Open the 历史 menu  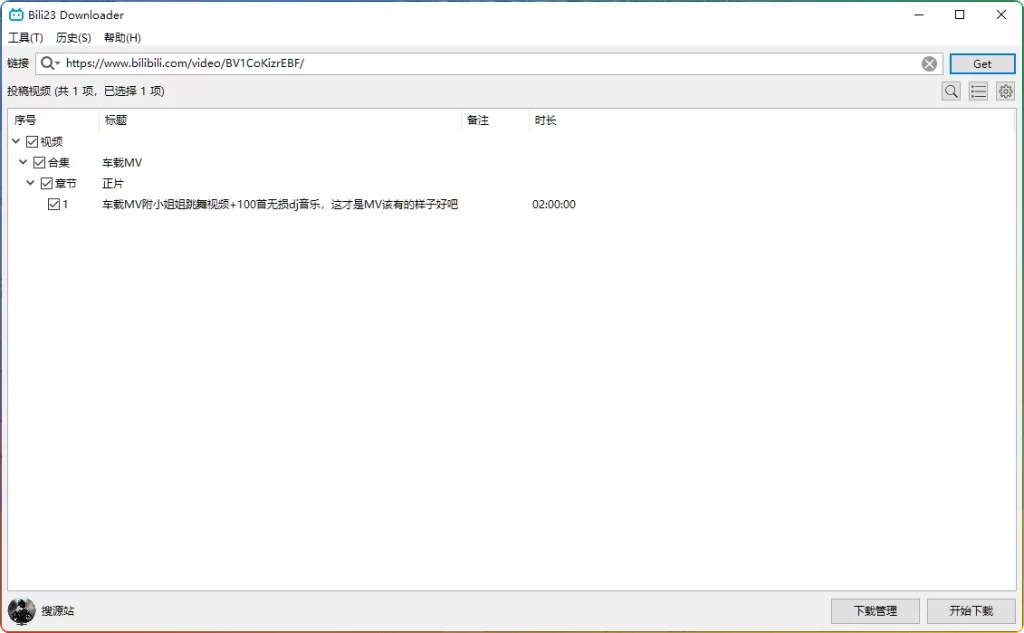72,37
